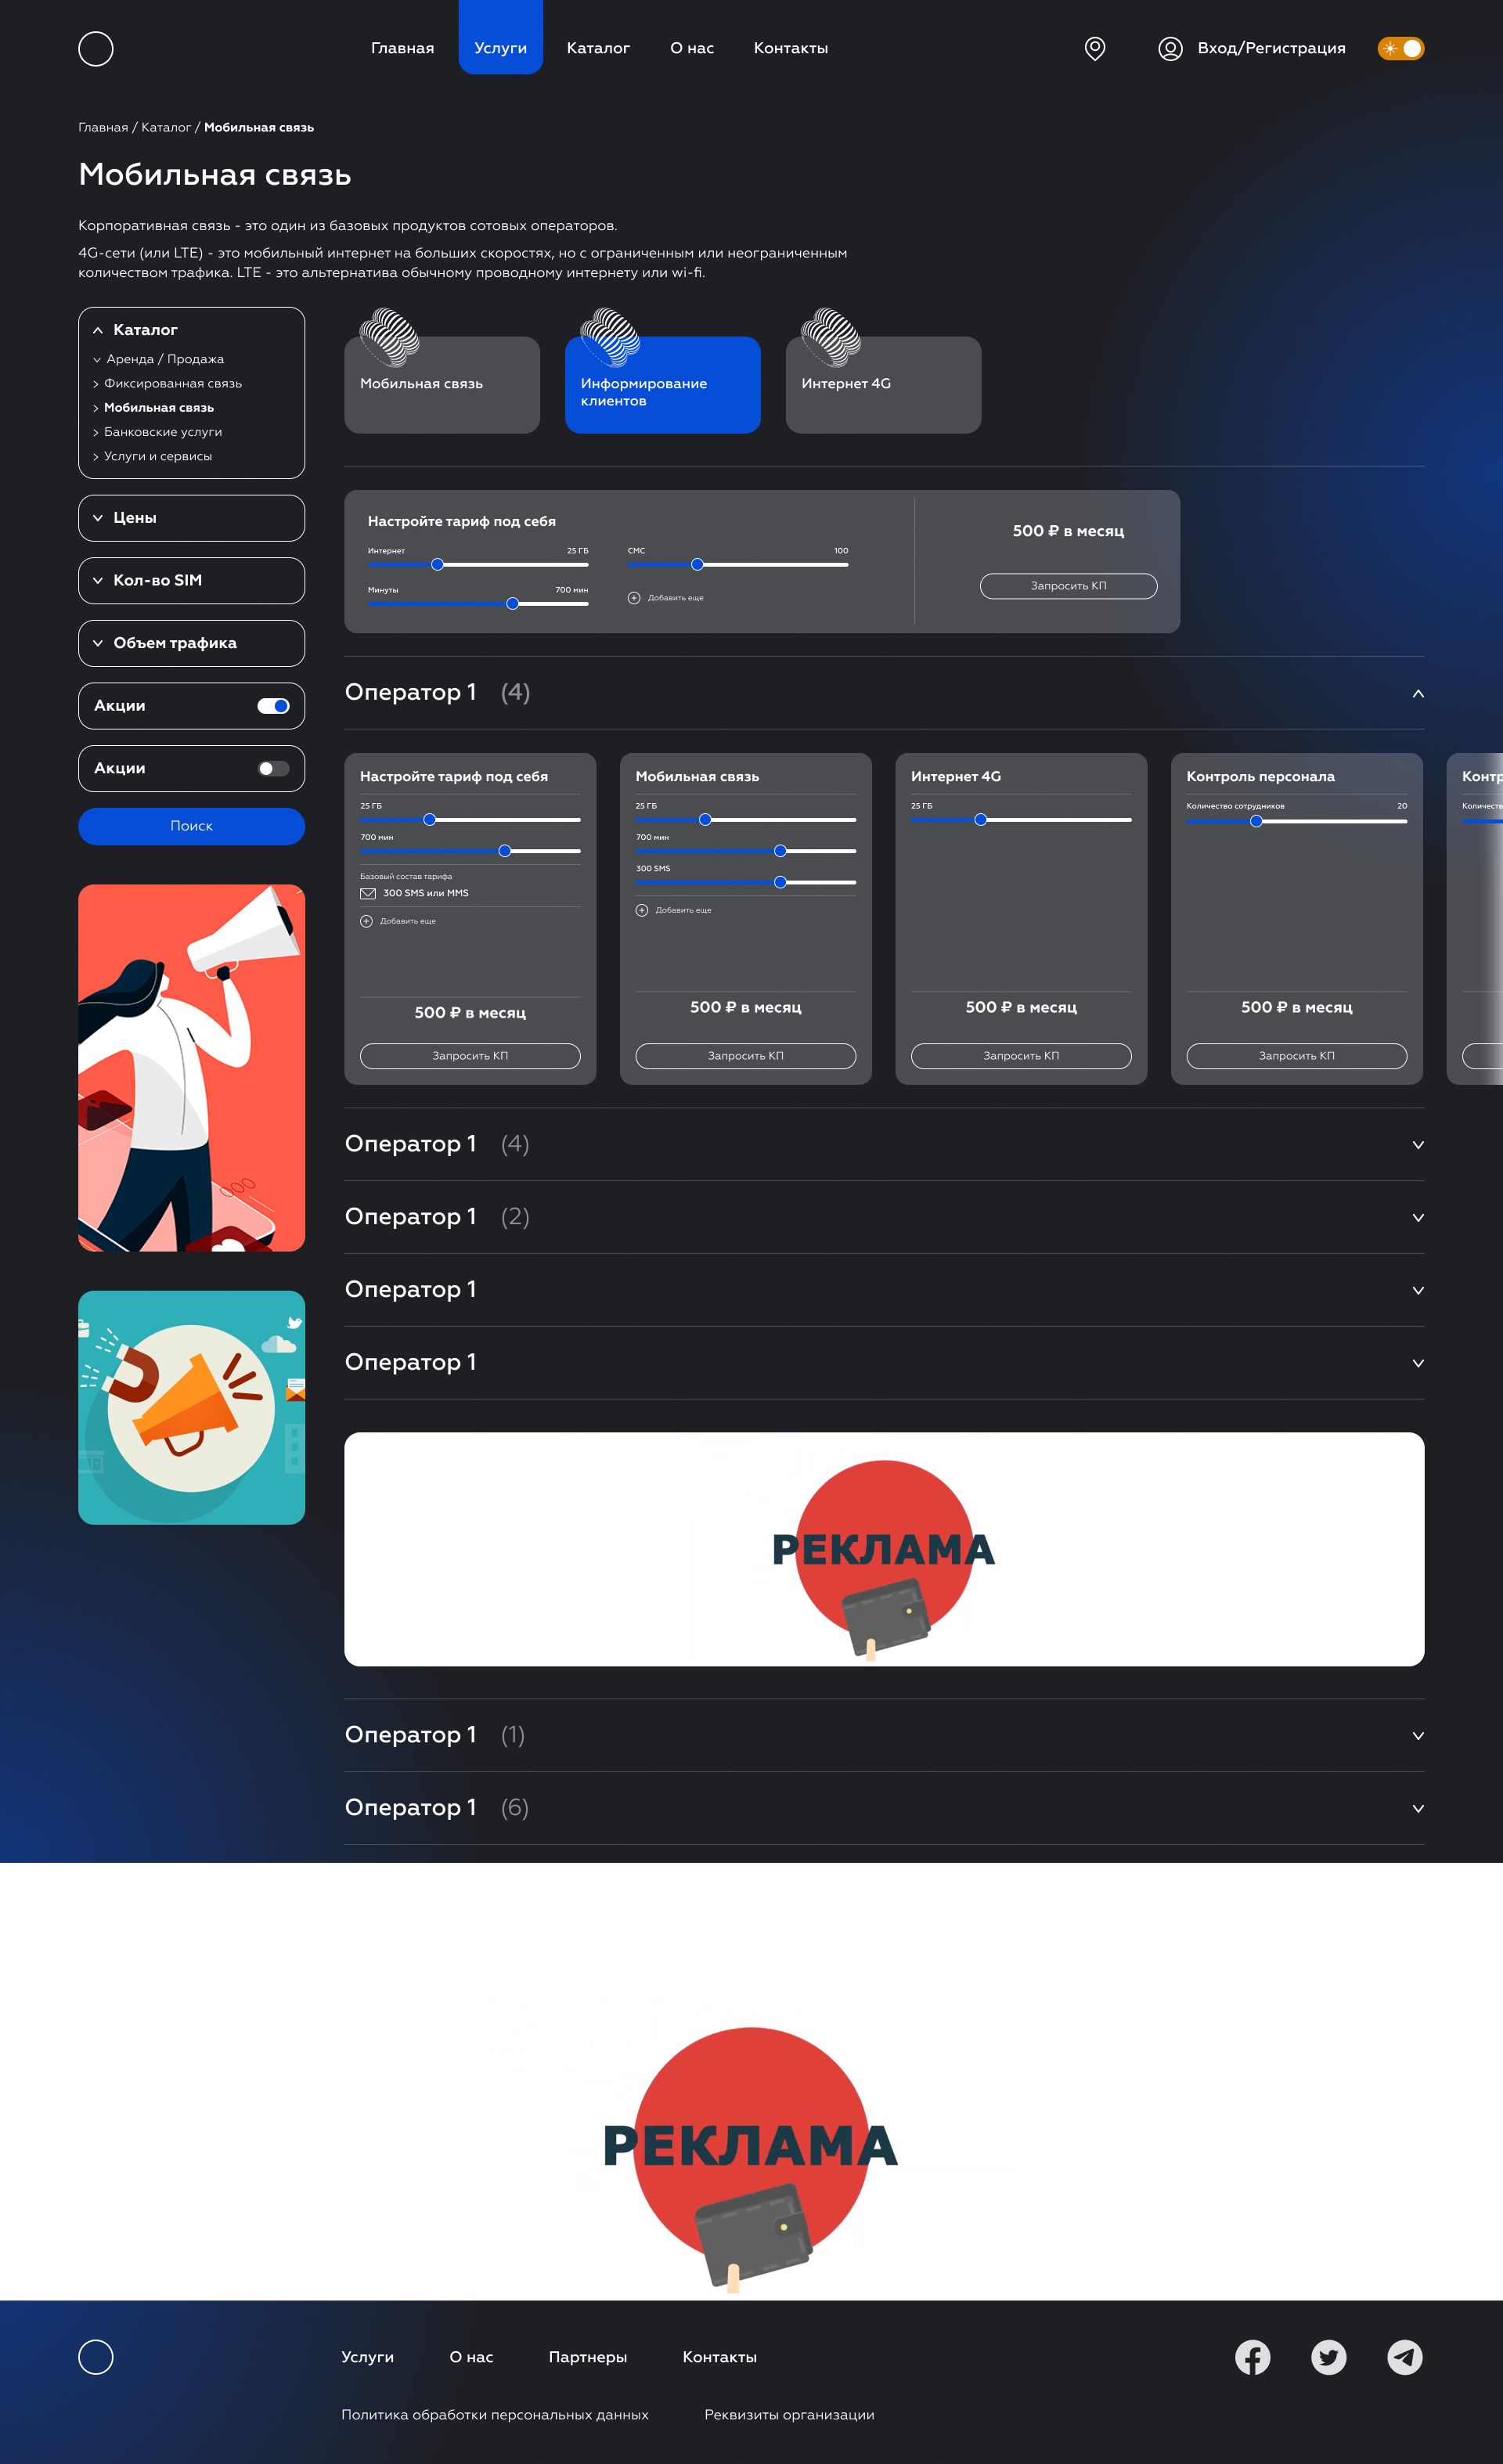Open the Facebook icon in the footer

point(1252,2357)
